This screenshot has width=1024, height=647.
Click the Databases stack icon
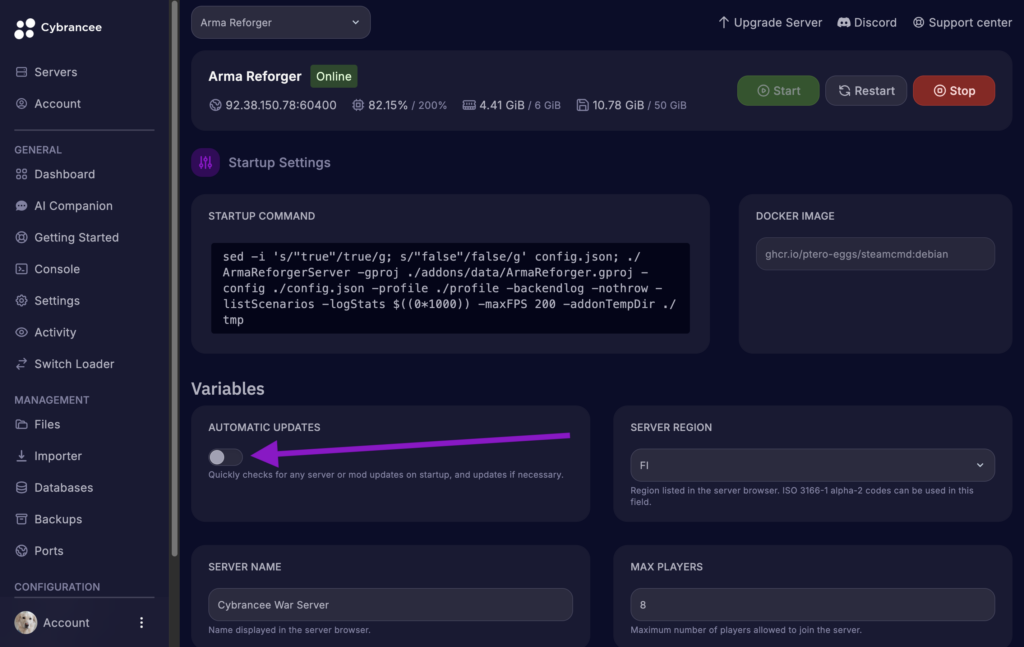pyautogui.click(x=22, y=488)
